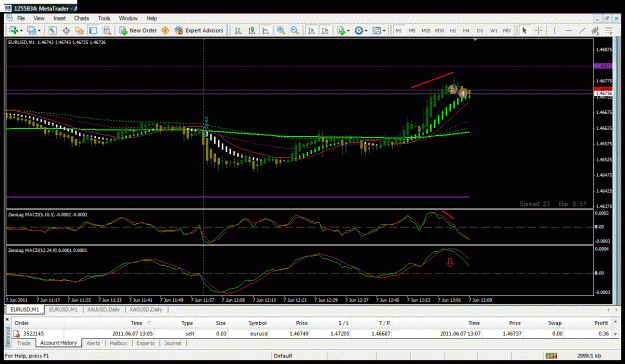
Task: Toggle the H4 timeframe button
Action: tap(466, 30)
